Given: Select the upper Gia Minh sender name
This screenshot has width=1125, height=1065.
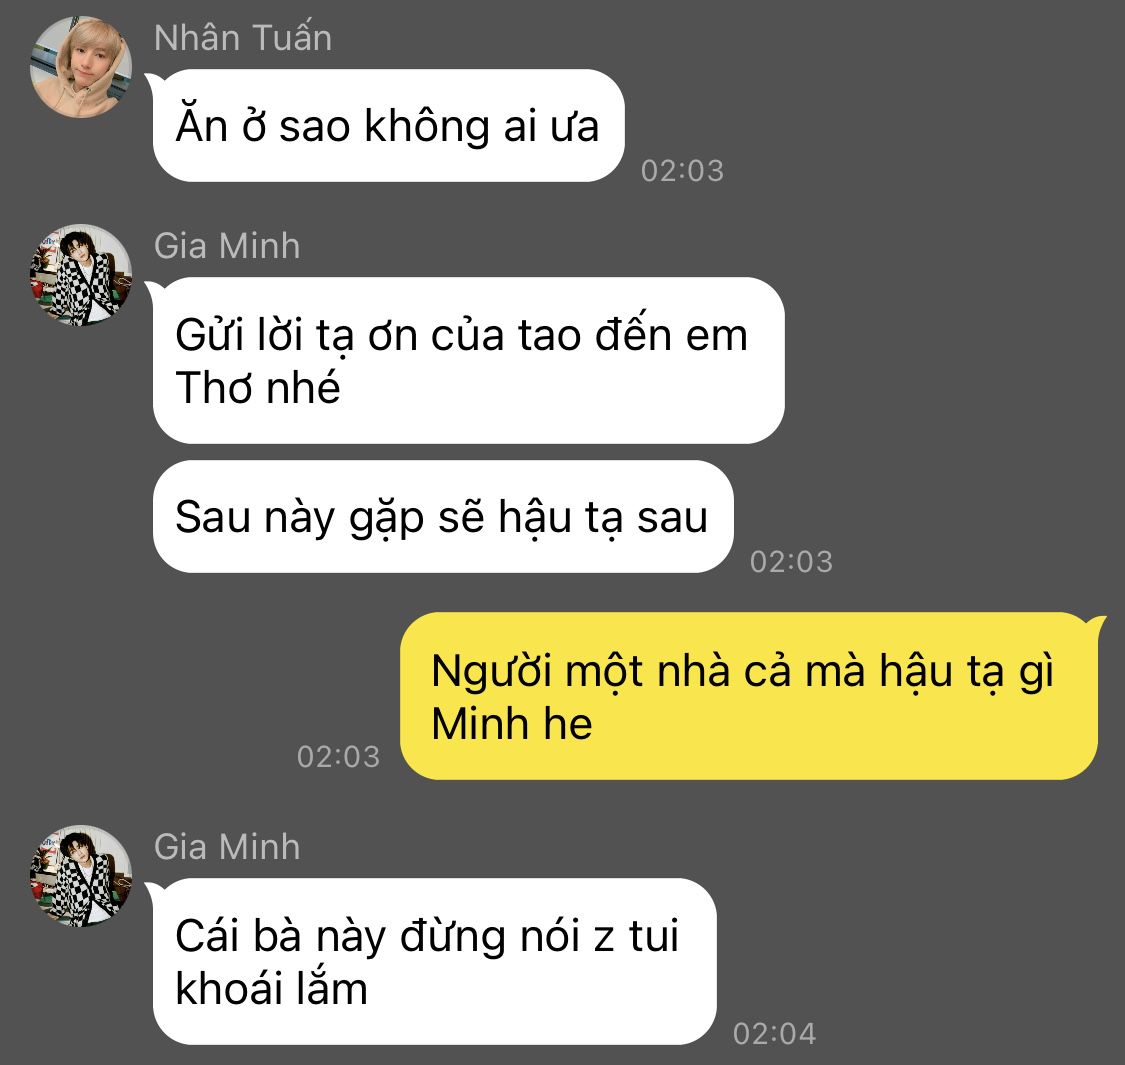Looking at the screenshot, I should click(227, 246).
